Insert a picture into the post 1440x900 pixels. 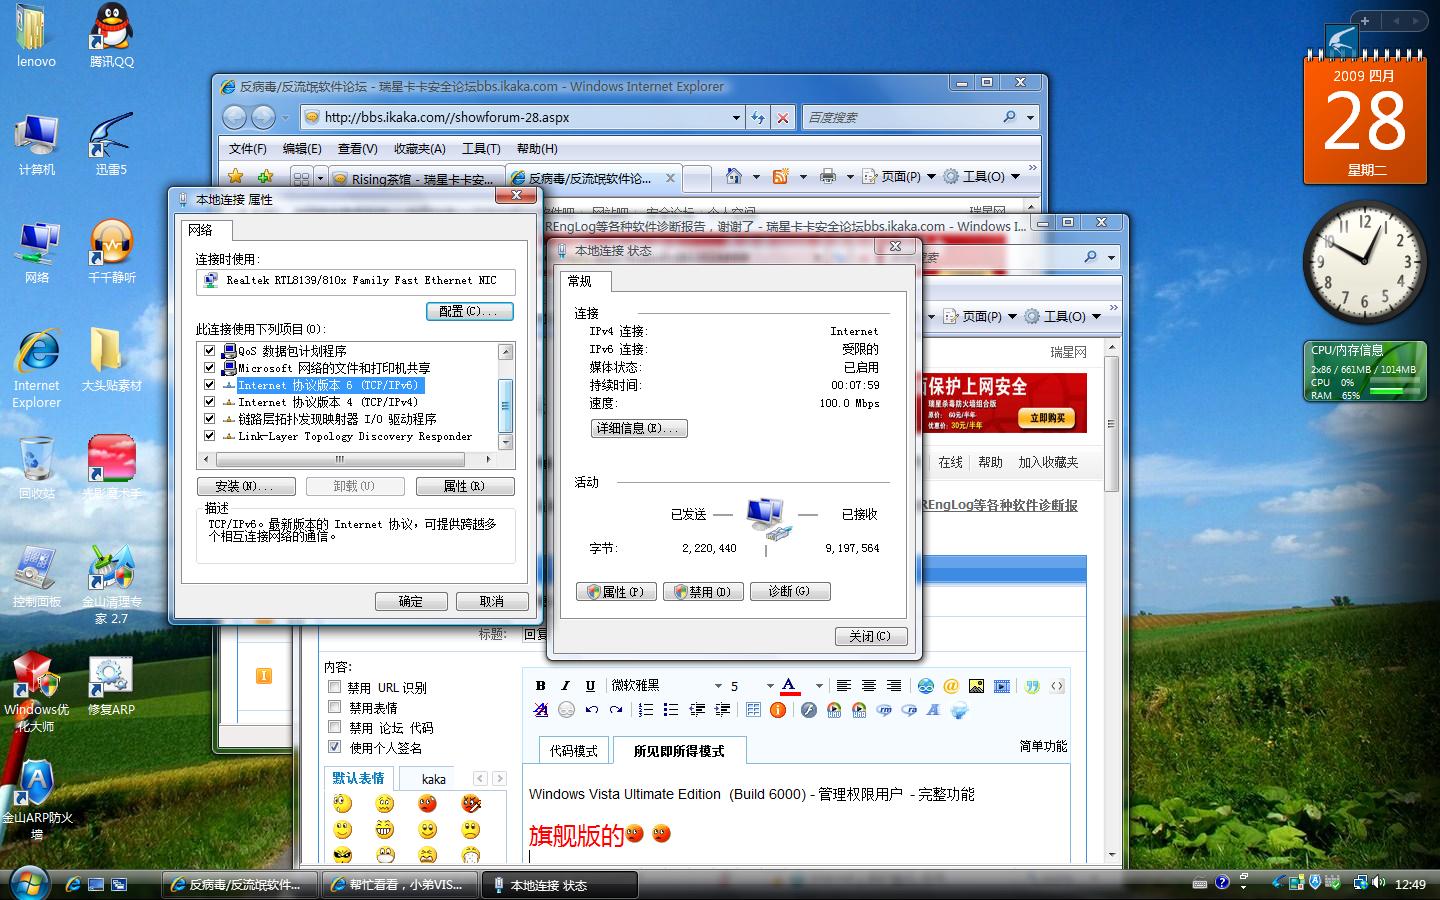pyautogui.click(x=976, y=686)
